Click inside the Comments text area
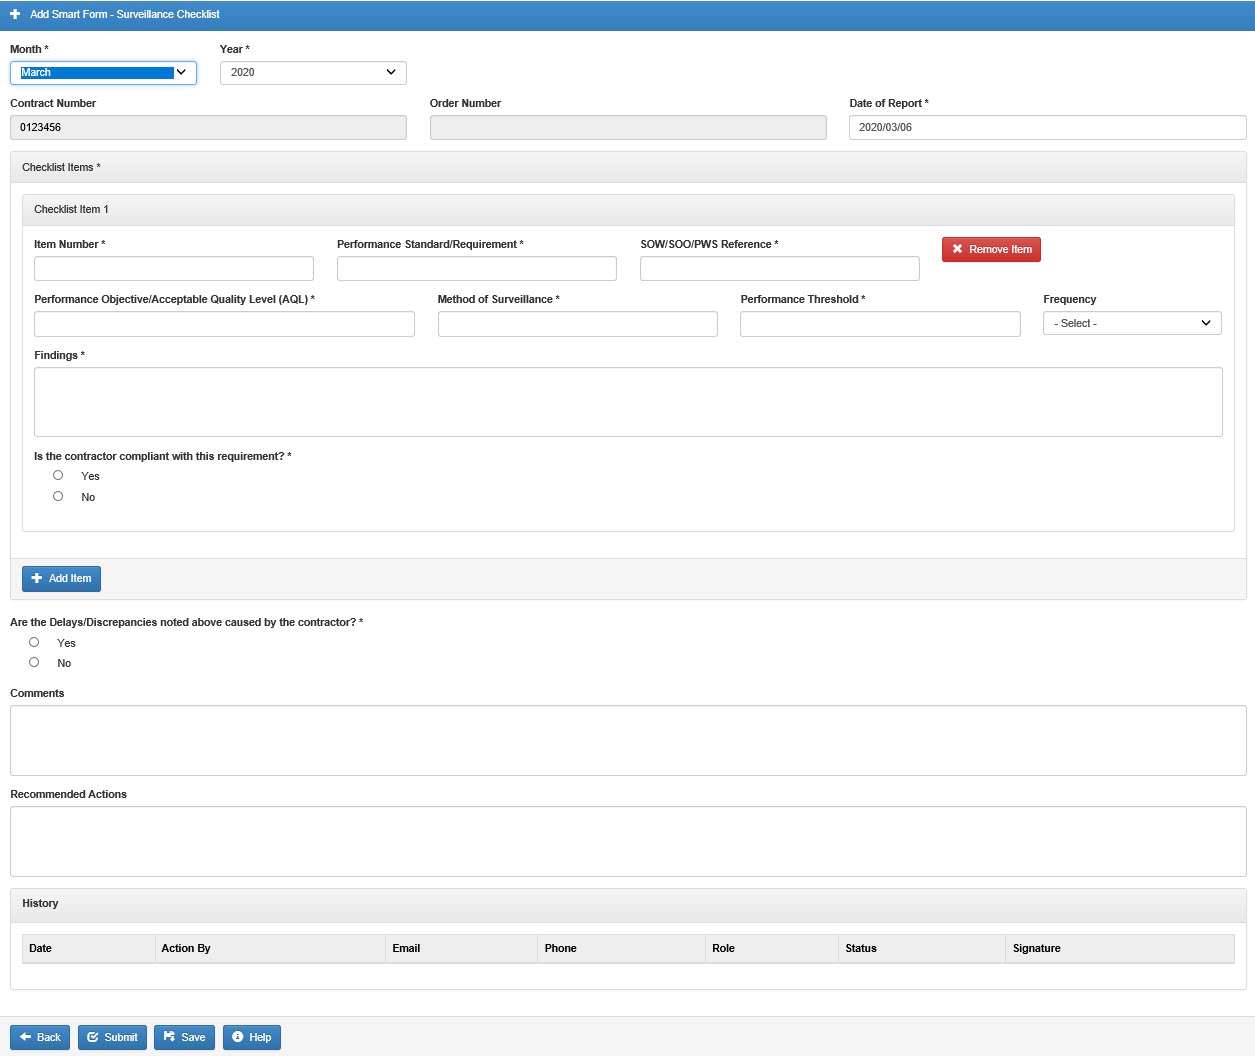Viewport: 1255px width, 1056px height. 628,740
